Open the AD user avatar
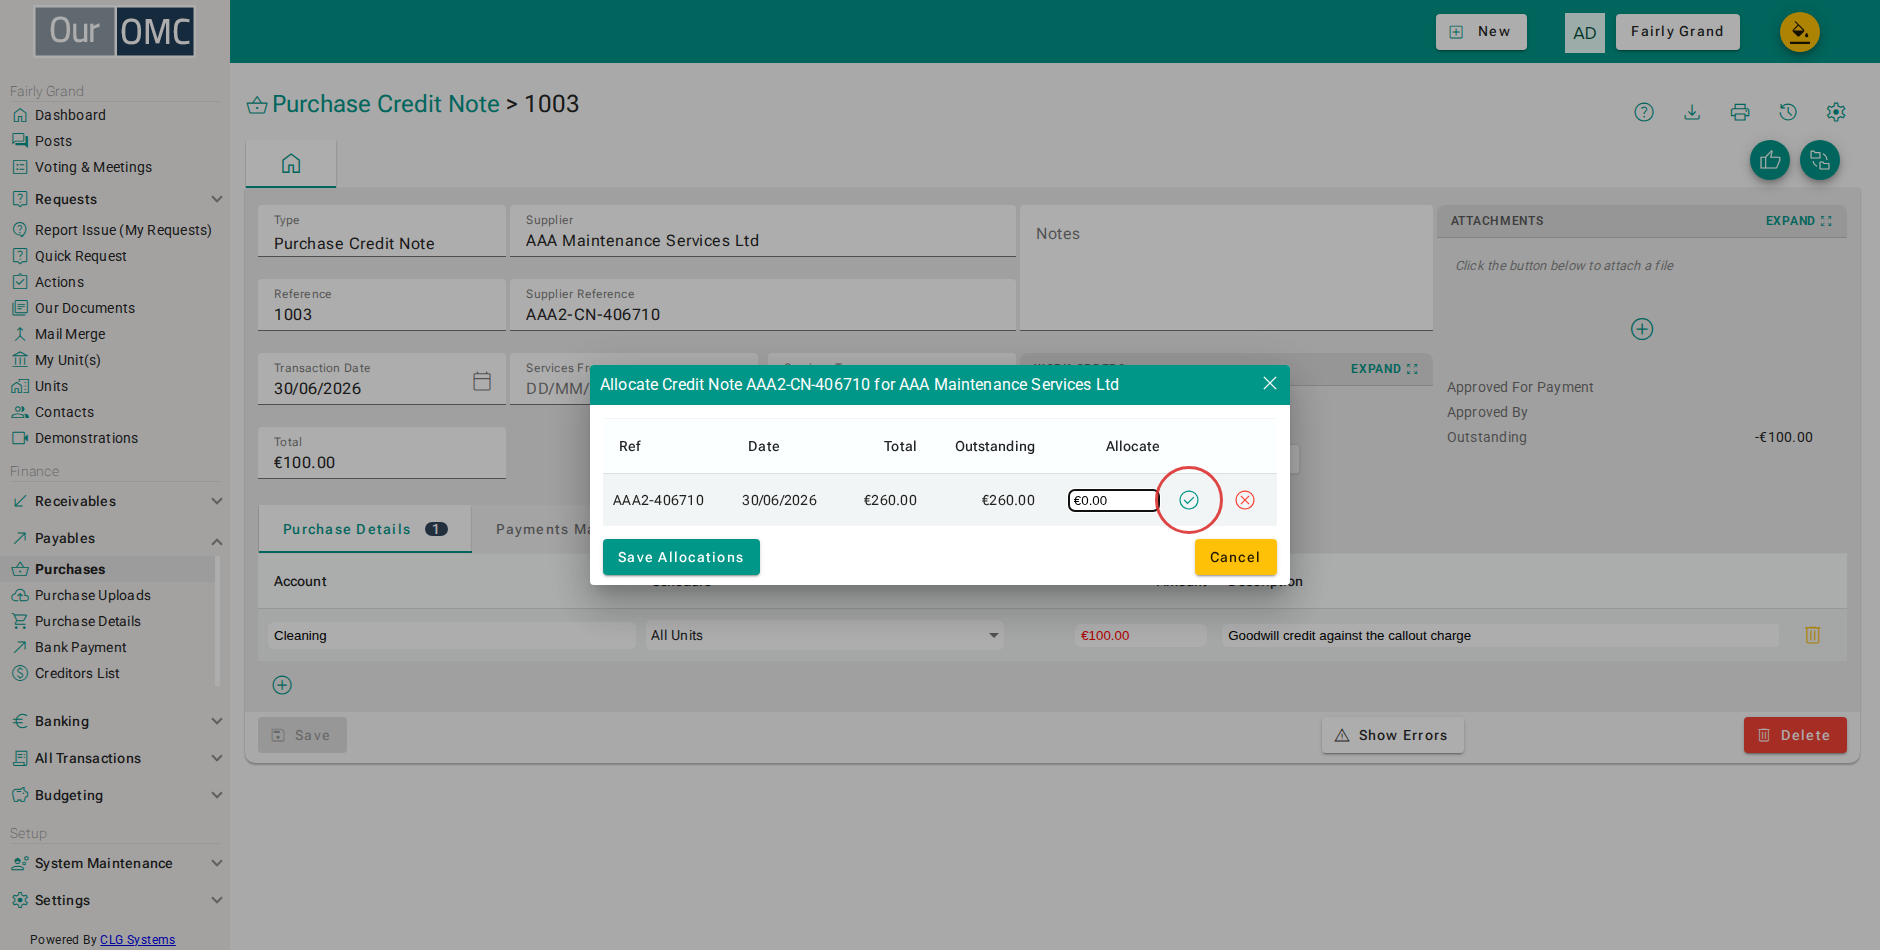This screenshot has width=1880, height=950. [x=1585, y=32]
